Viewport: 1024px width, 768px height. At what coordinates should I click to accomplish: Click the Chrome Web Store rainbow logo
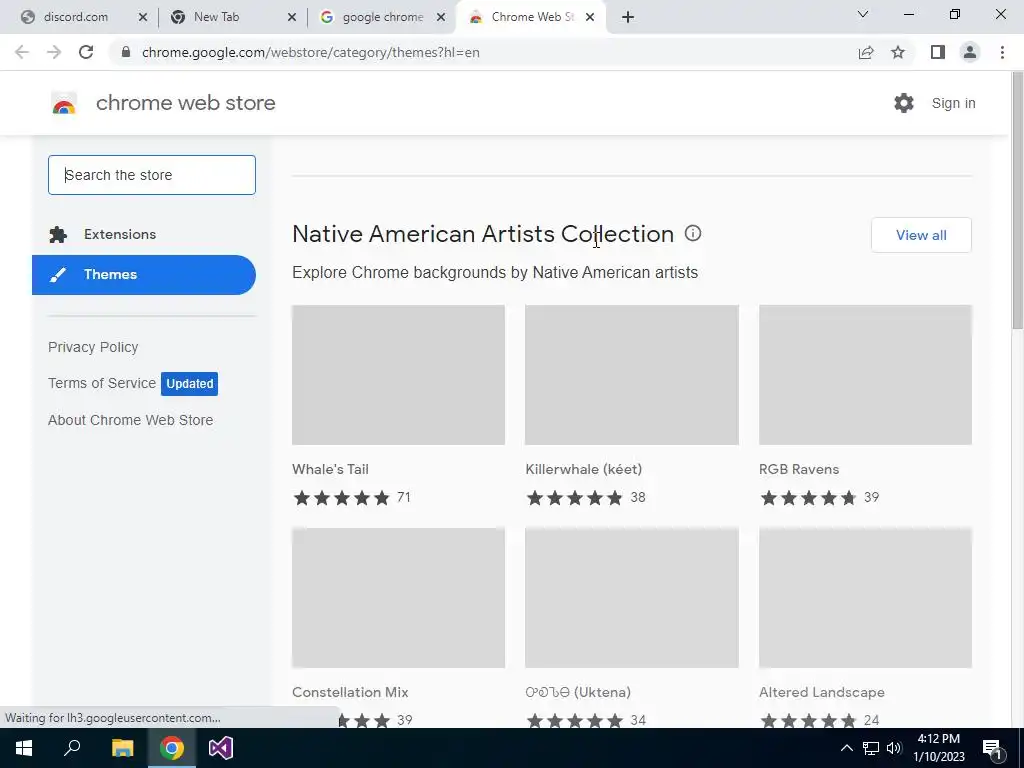coord(64,103)
